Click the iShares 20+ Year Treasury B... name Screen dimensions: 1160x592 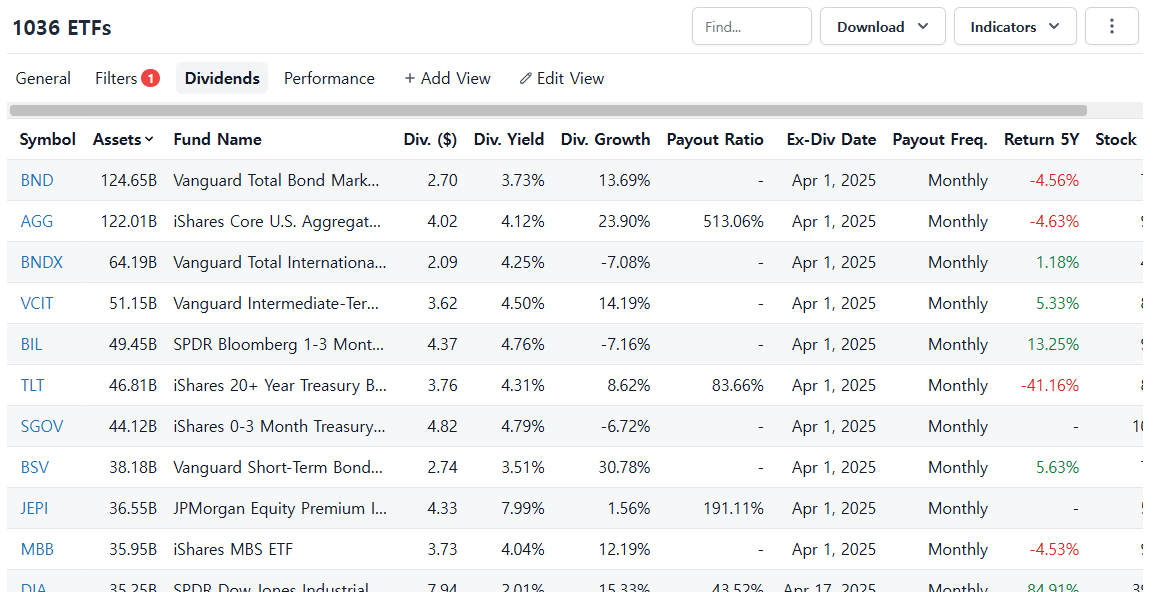(280, 386)
